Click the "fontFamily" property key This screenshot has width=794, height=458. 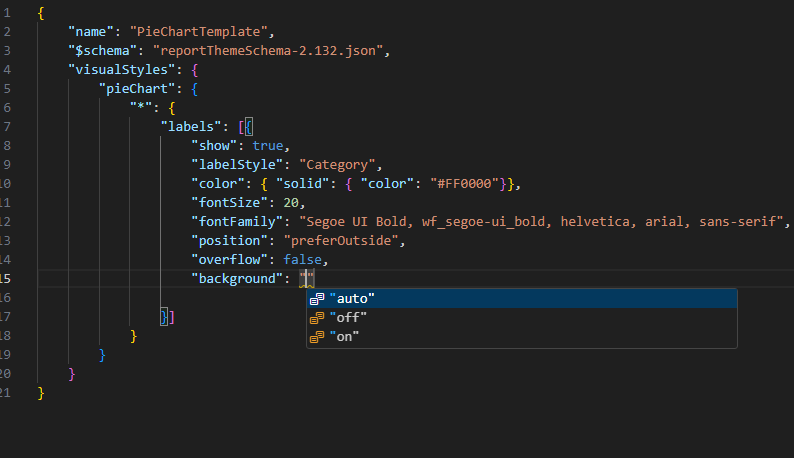(236, 221)
